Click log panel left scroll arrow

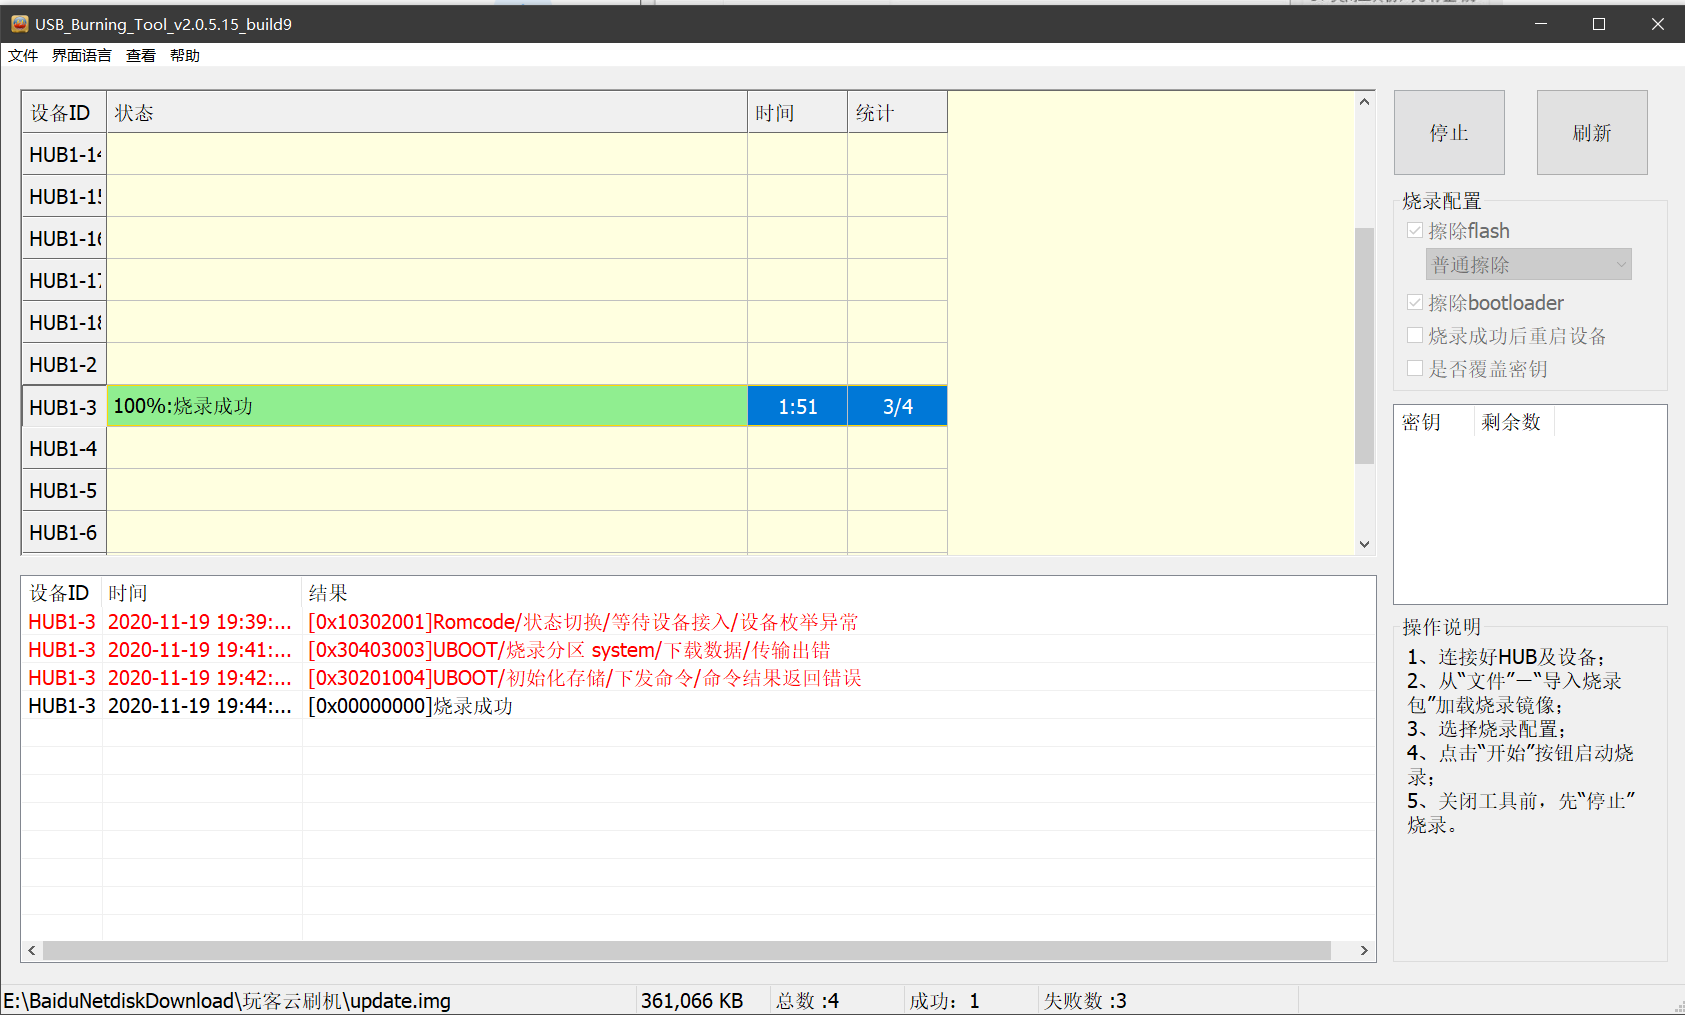32,950
